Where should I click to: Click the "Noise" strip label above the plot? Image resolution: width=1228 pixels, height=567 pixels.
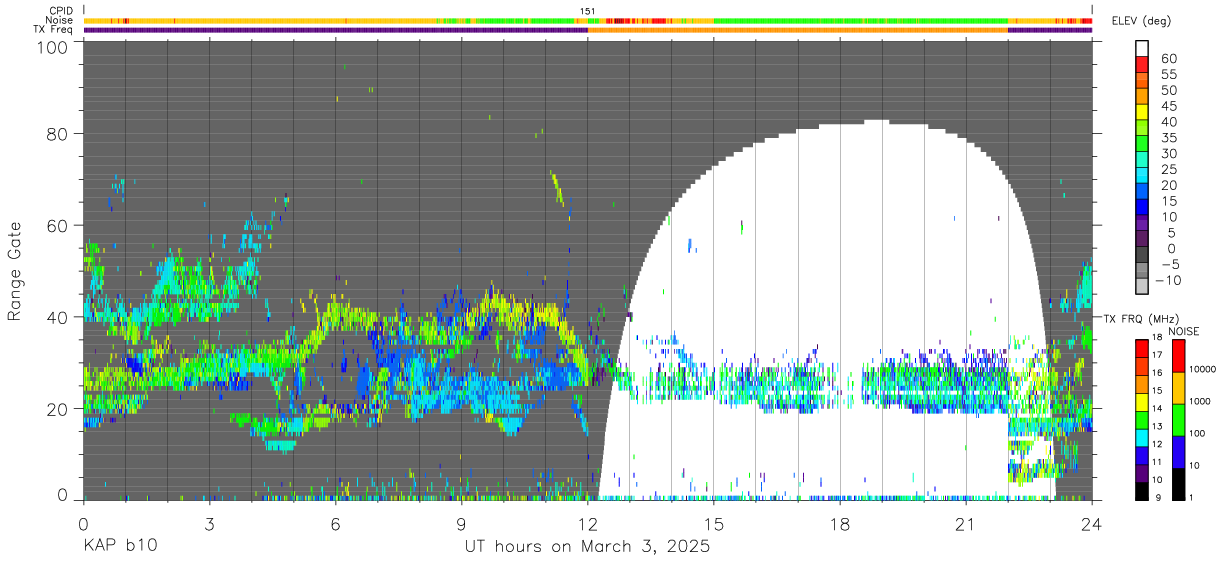tap(61, 20)
